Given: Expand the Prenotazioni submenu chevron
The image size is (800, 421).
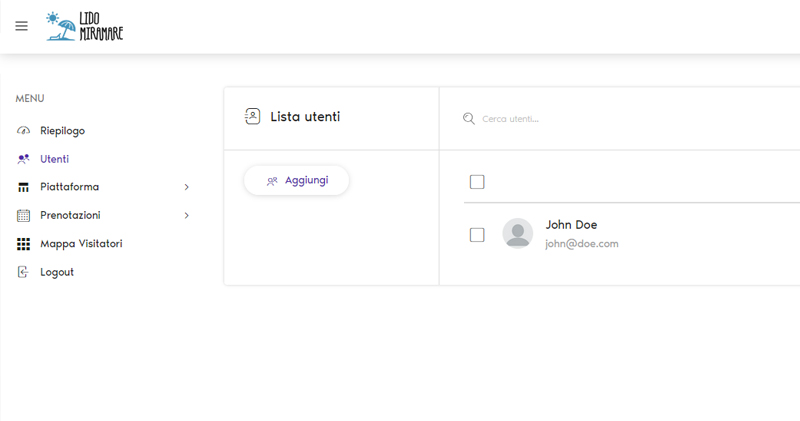Looking at the screenshot, I should point(186,215).
